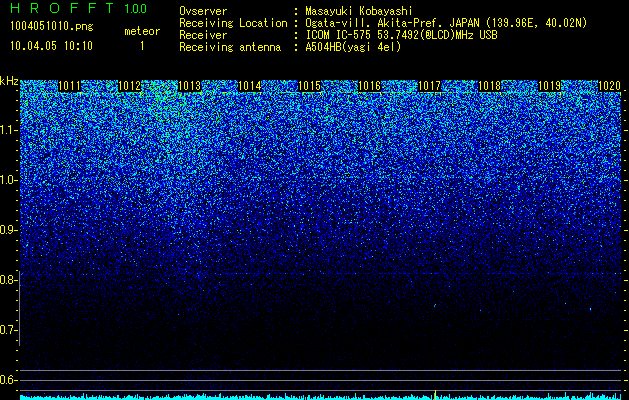Select the 1017 time marker
The image size is (629, 400).
tap(430, 86)
